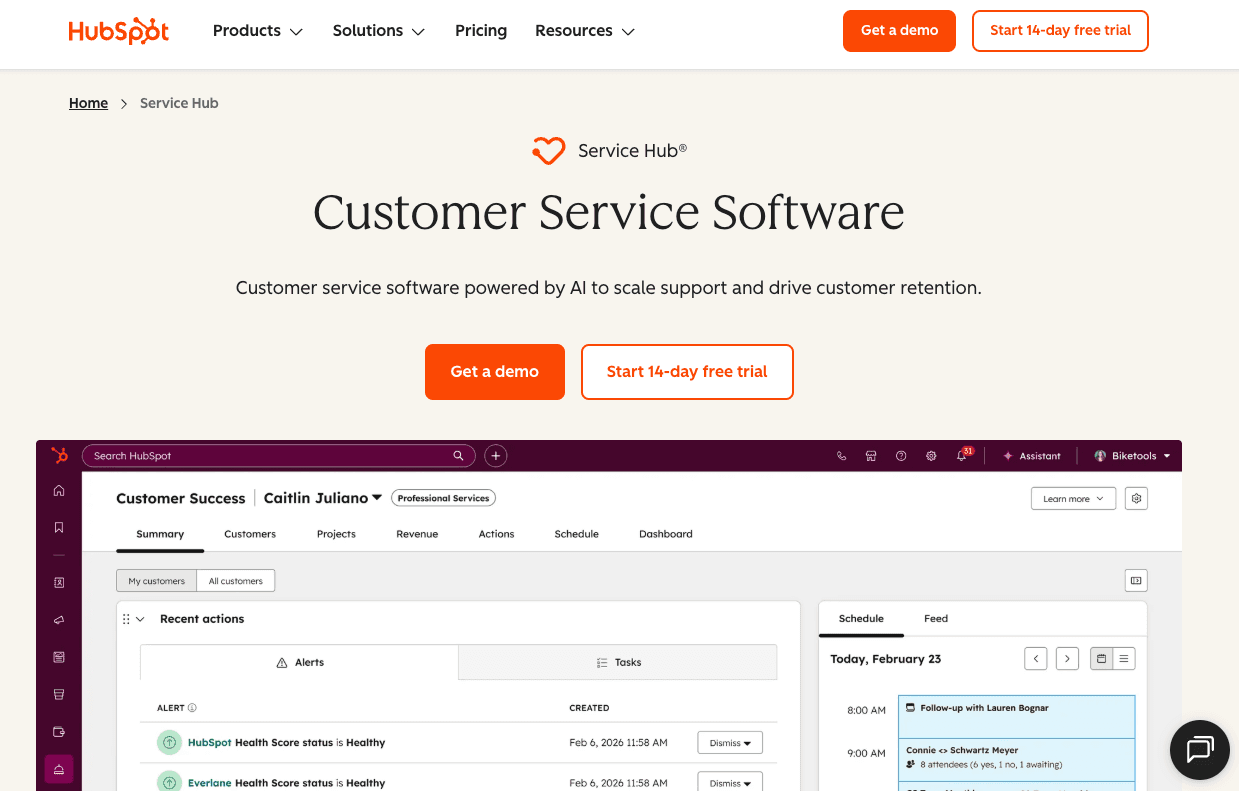Open the contacts icon in the preview sidebar

pos(59,582)
